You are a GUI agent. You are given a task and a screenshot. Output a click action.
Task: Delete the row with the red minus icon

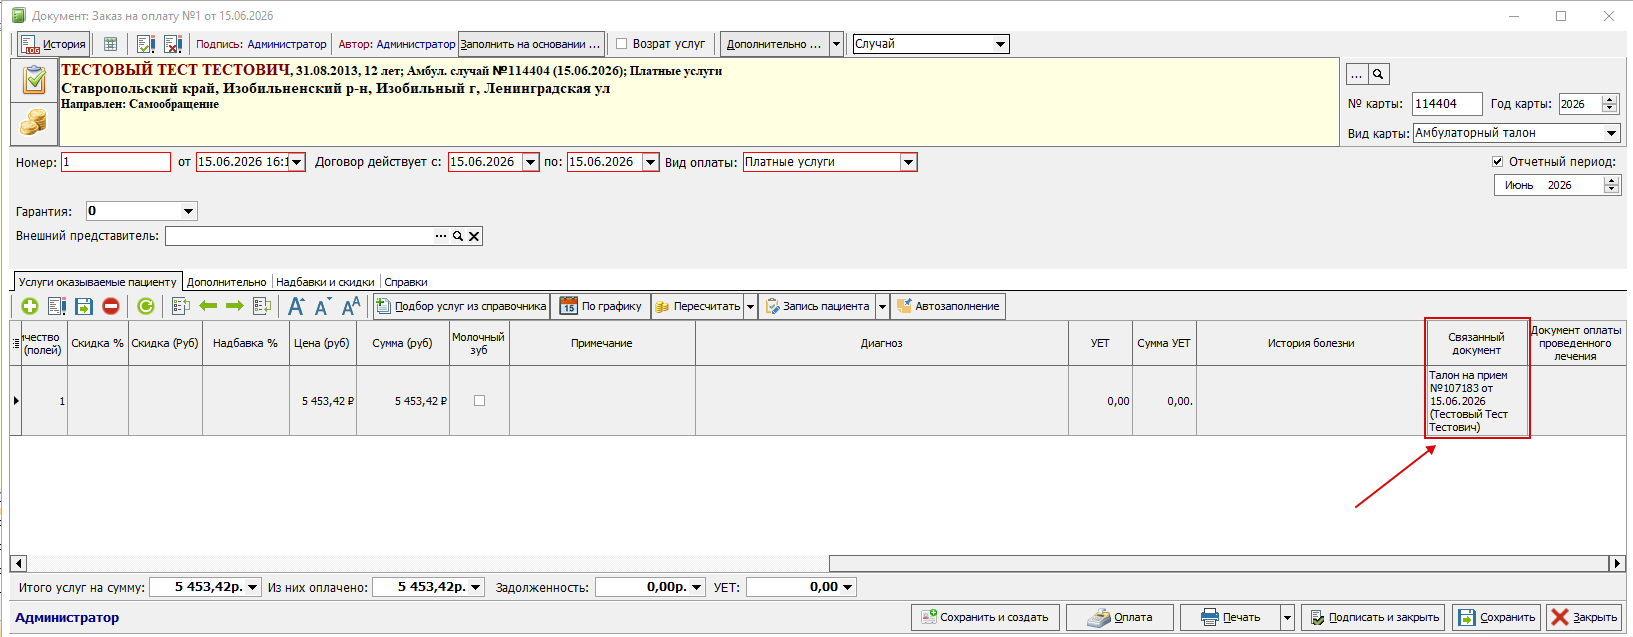(111, 306)
